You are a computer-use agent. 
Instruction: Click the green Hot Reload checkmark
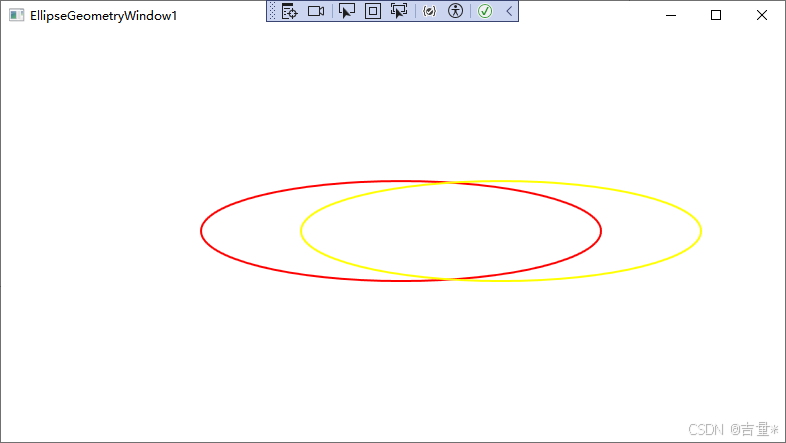click(x=485, y=11)
